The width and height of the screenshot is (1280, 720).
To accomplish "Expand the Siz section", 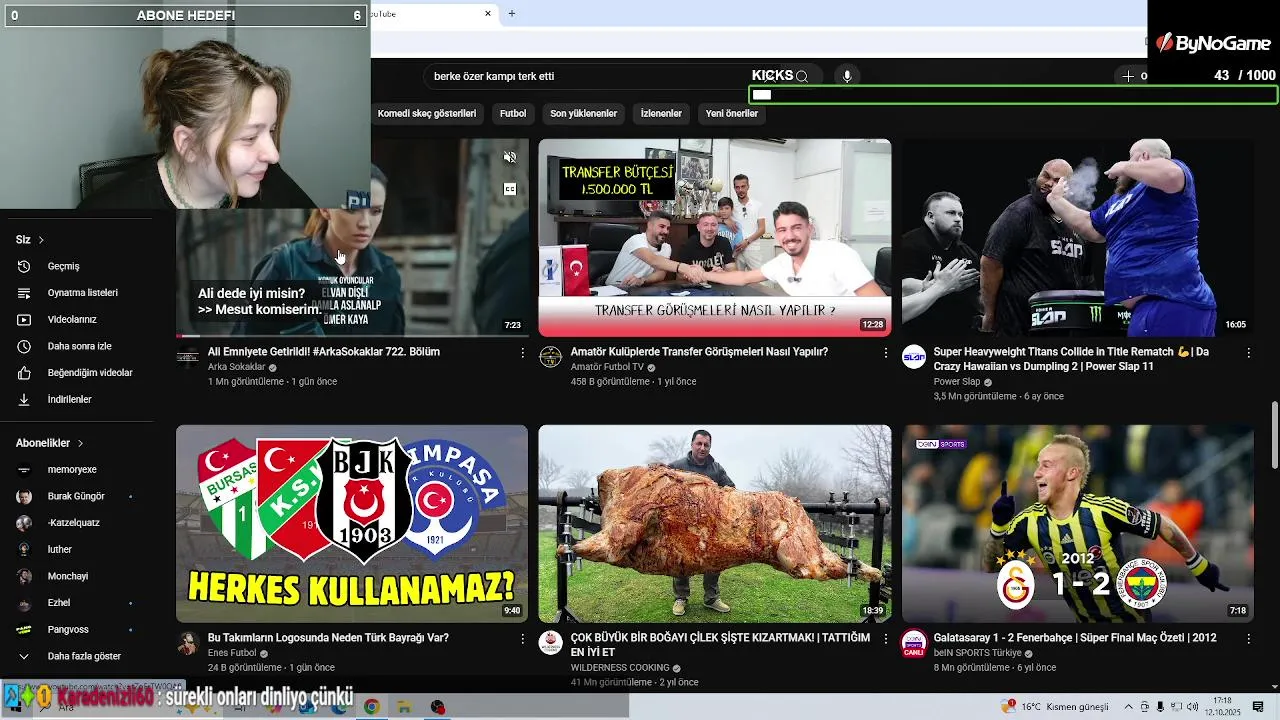I will pos(30,240).
